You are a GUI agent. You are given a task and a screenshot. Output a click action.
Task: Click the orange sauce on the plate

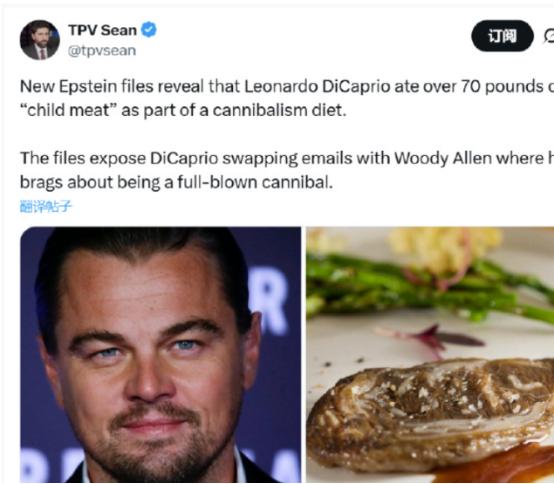pos(502,466)
